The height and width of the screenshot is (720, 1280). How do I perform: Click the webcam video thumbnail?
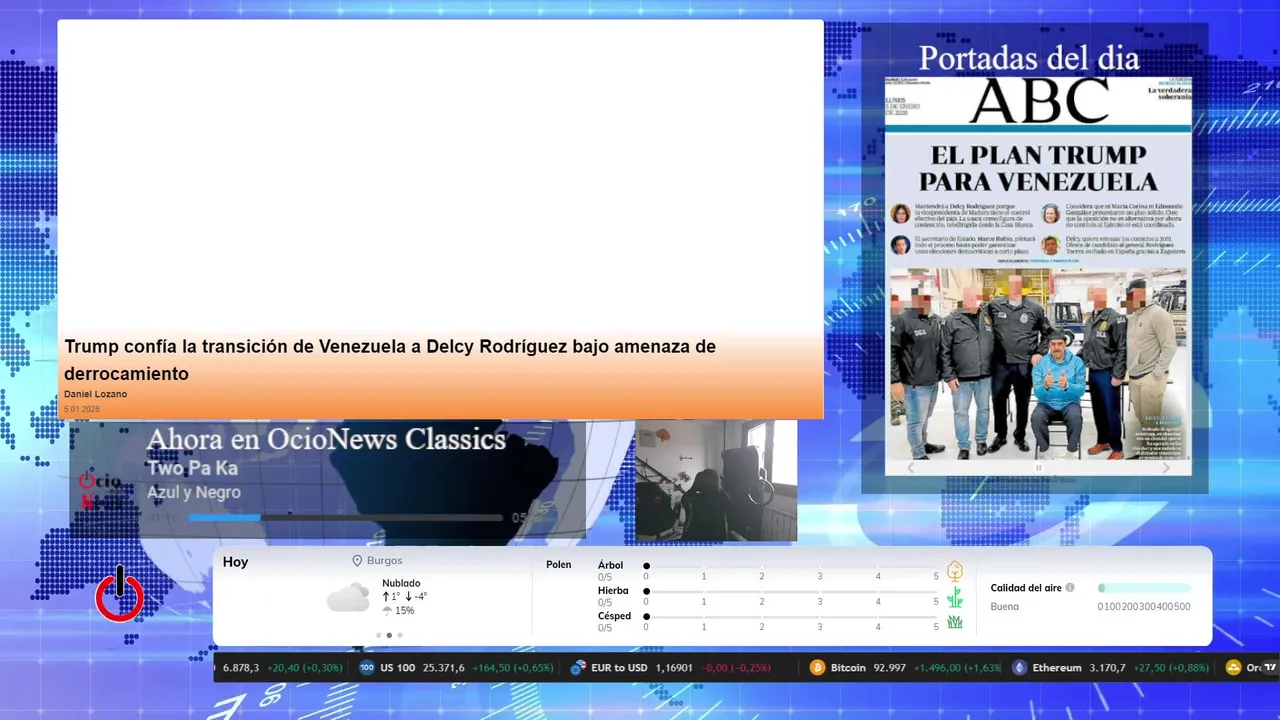(716, 481)
